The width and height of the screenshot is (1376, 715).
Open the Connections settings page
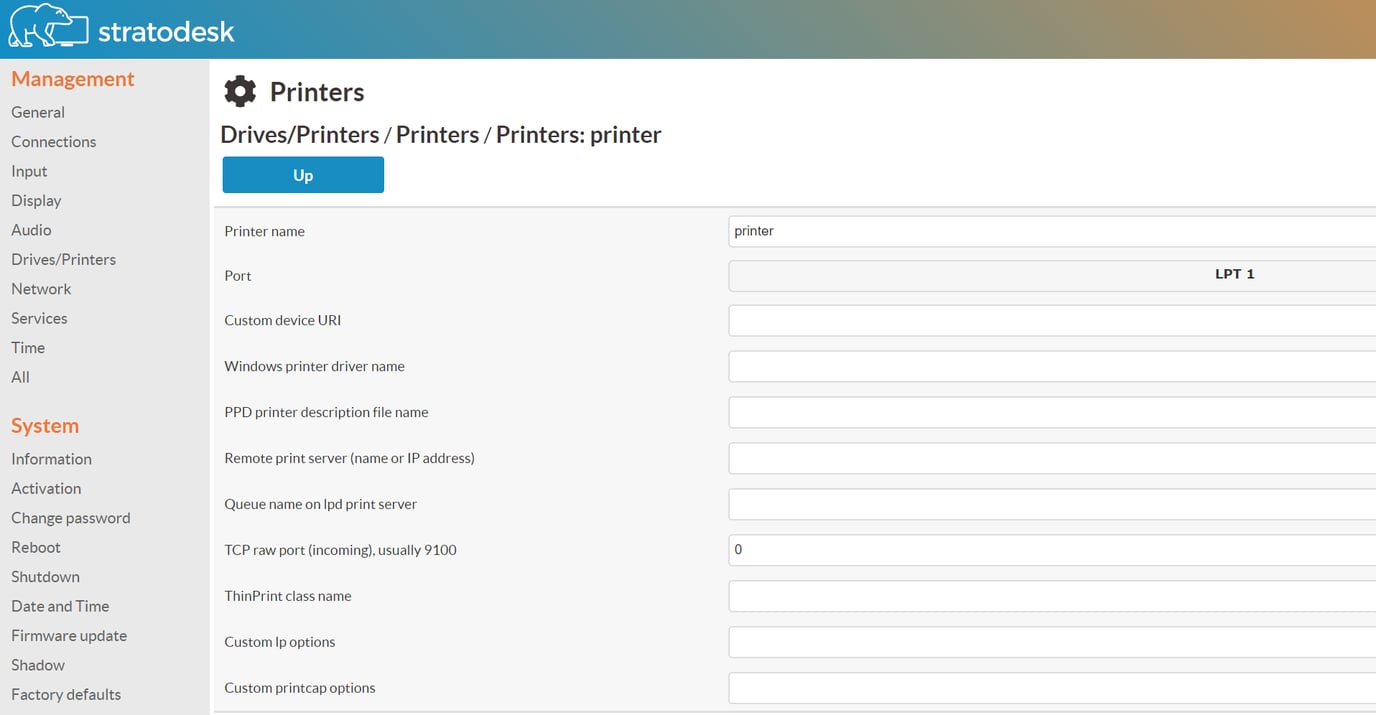(x=53, y=141)
